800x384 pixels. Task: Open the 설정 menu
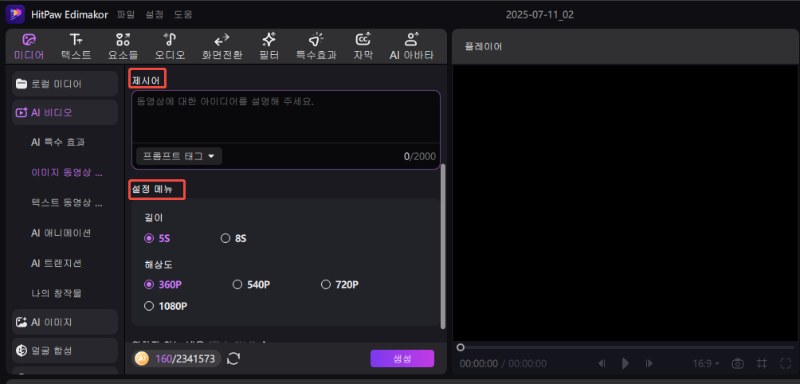click(155, 14)
